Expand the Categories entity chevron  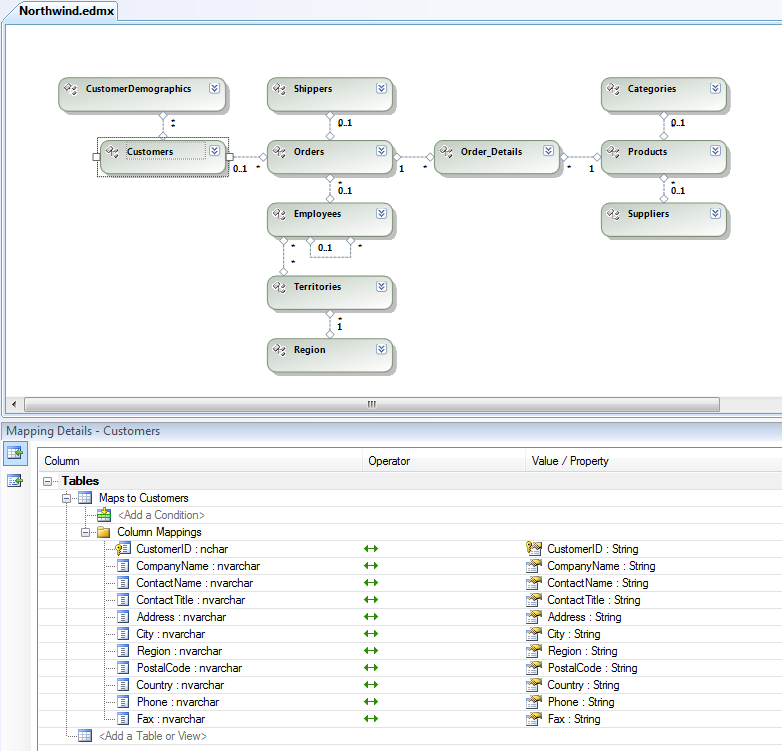(x=716, y=88)
